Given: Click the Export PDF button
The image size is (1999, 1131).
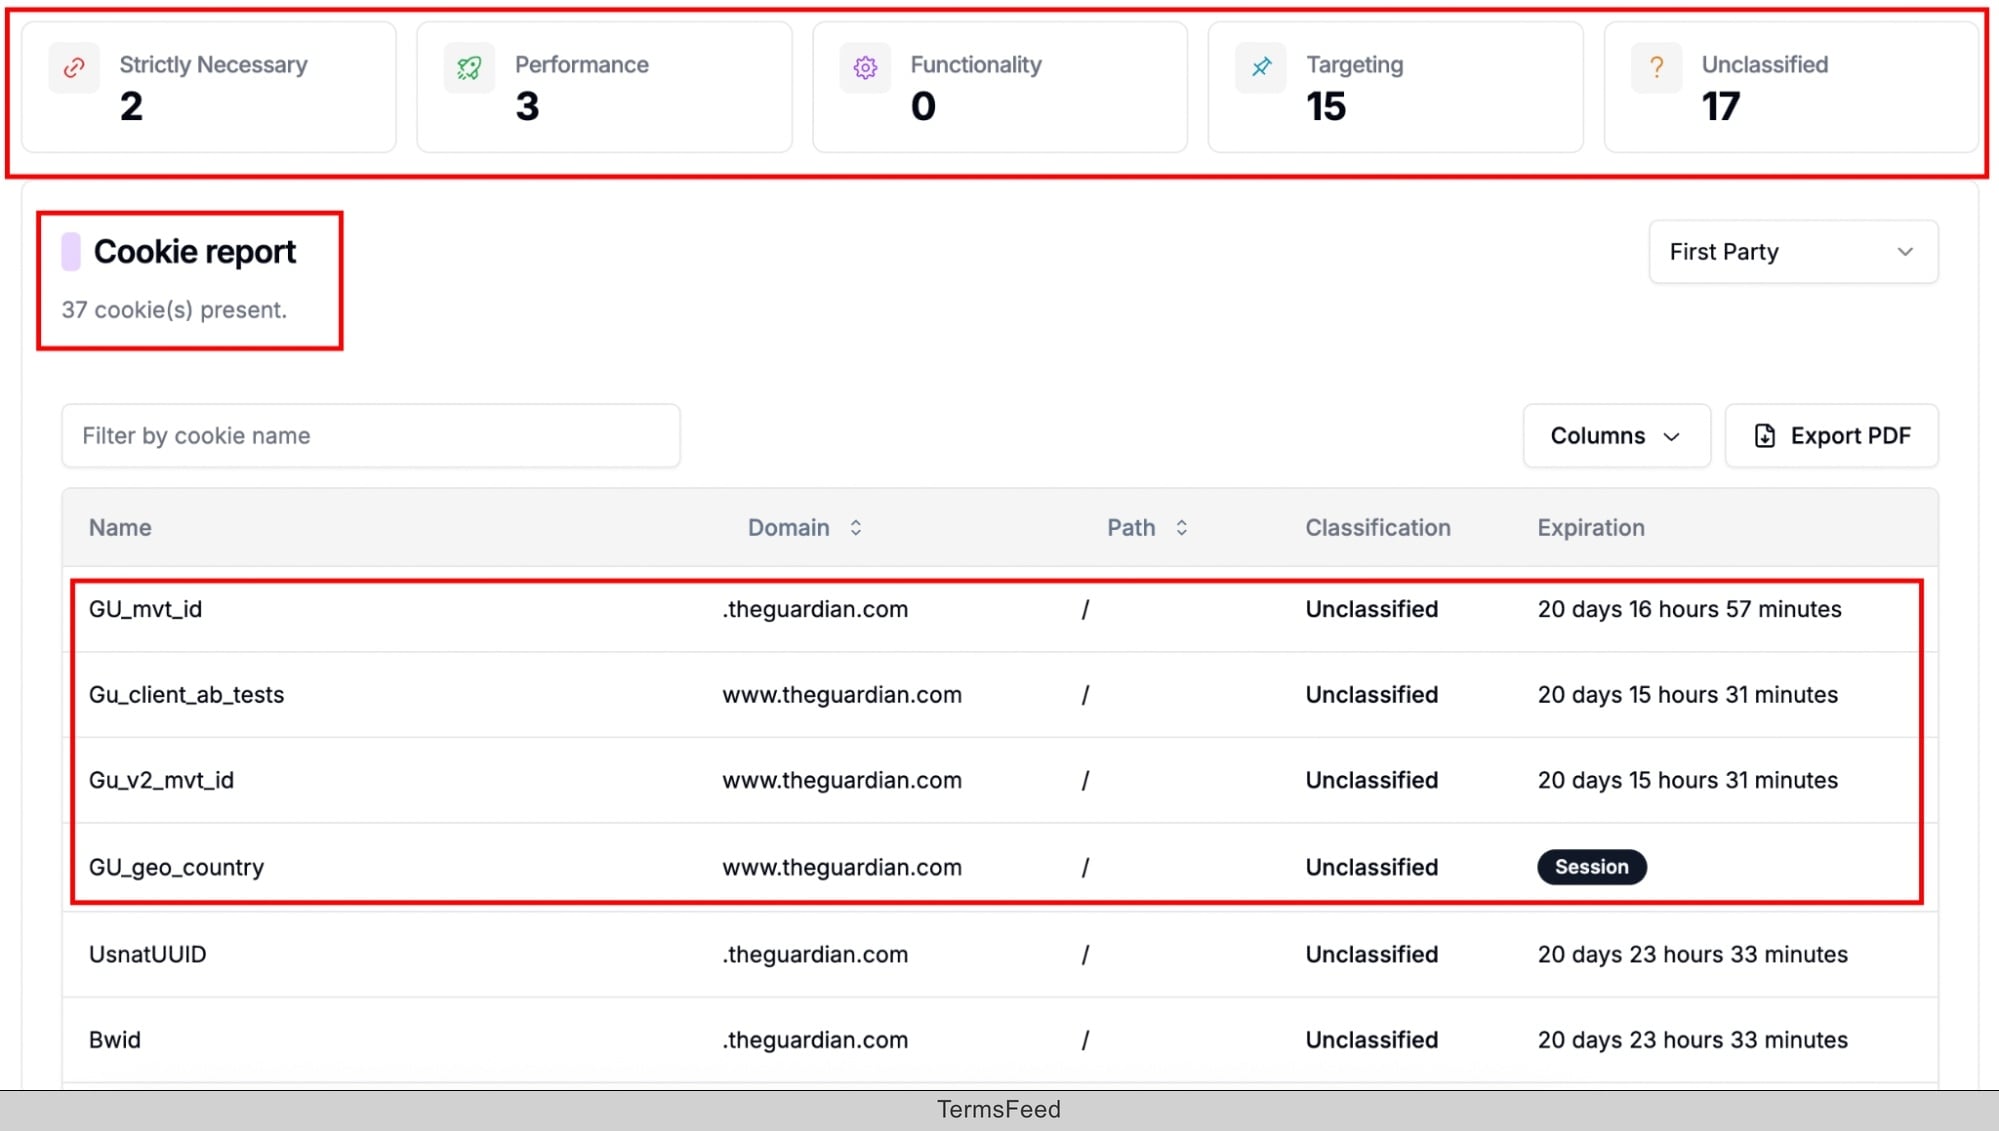Looking at the screenshot, I should point(1831,436).
